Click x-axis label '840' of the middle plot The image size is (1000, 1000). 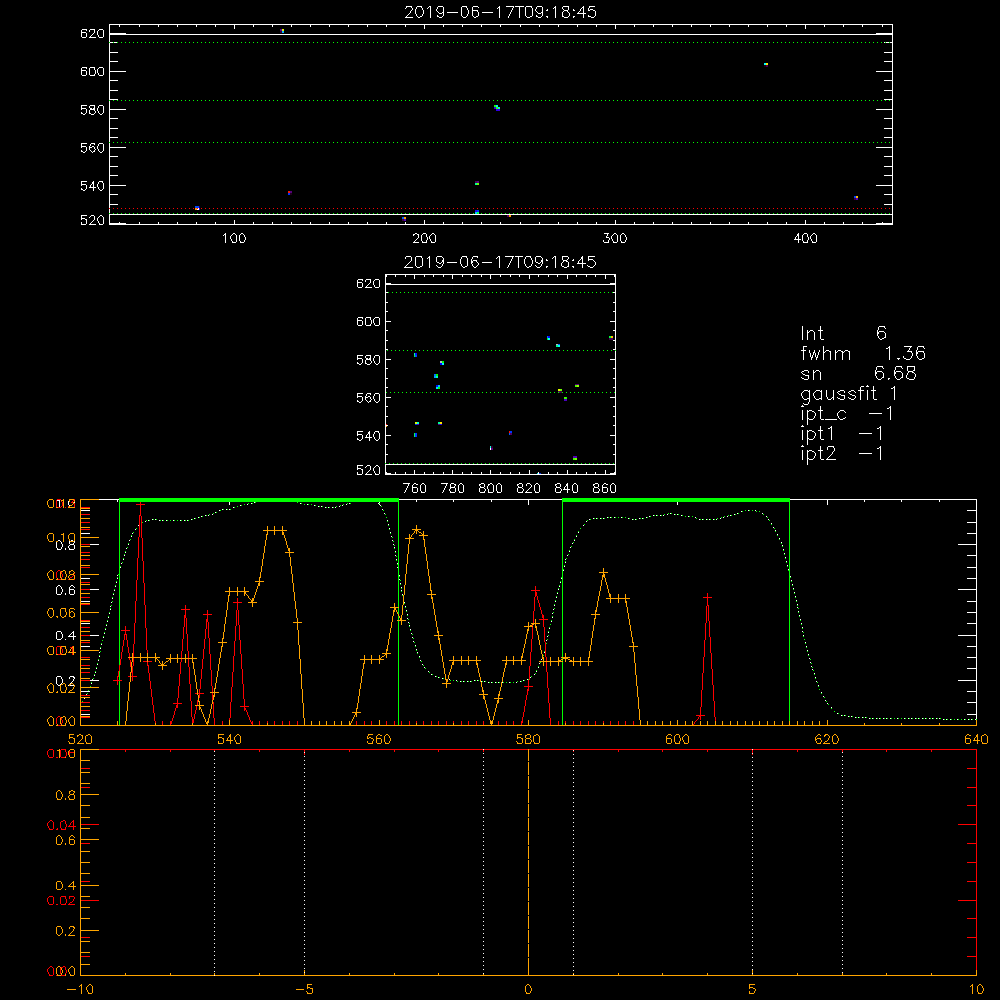coord(566,489)
